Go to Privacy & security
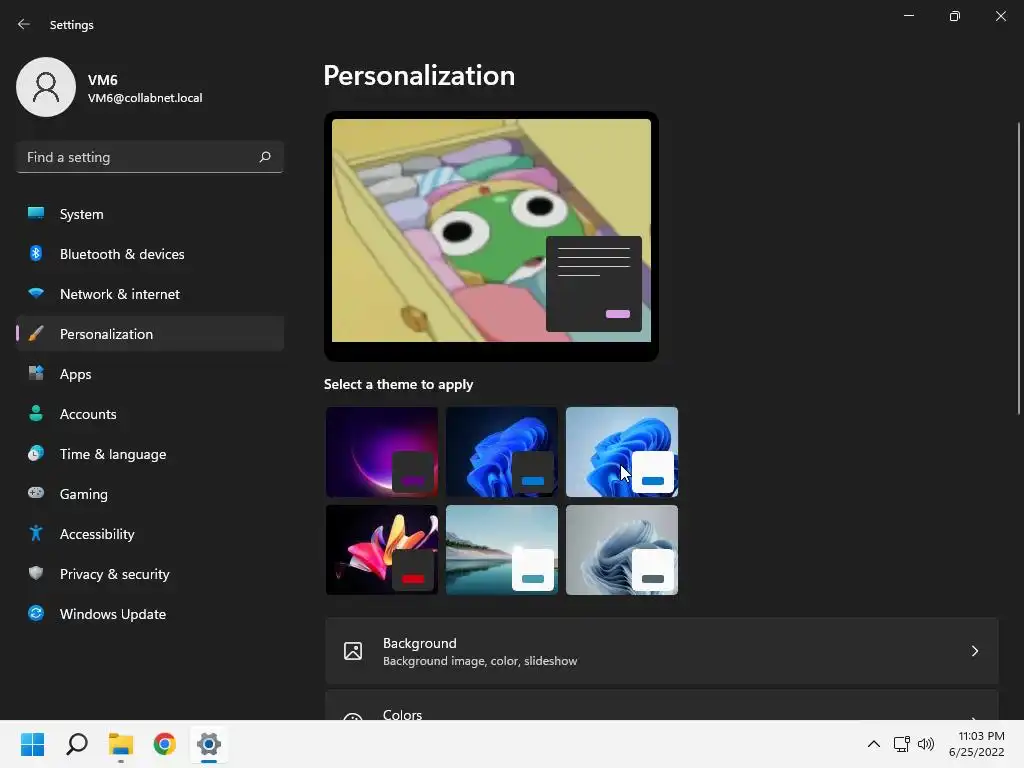The height and width of the screenshot is (768, 1024). (x=150, y=573)
